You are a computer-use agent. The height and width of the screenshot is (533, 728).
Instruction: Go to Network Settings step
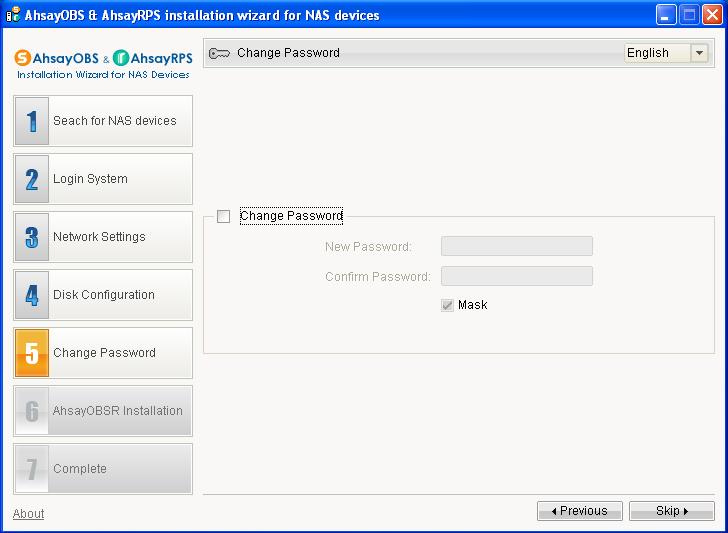point(103,237)
